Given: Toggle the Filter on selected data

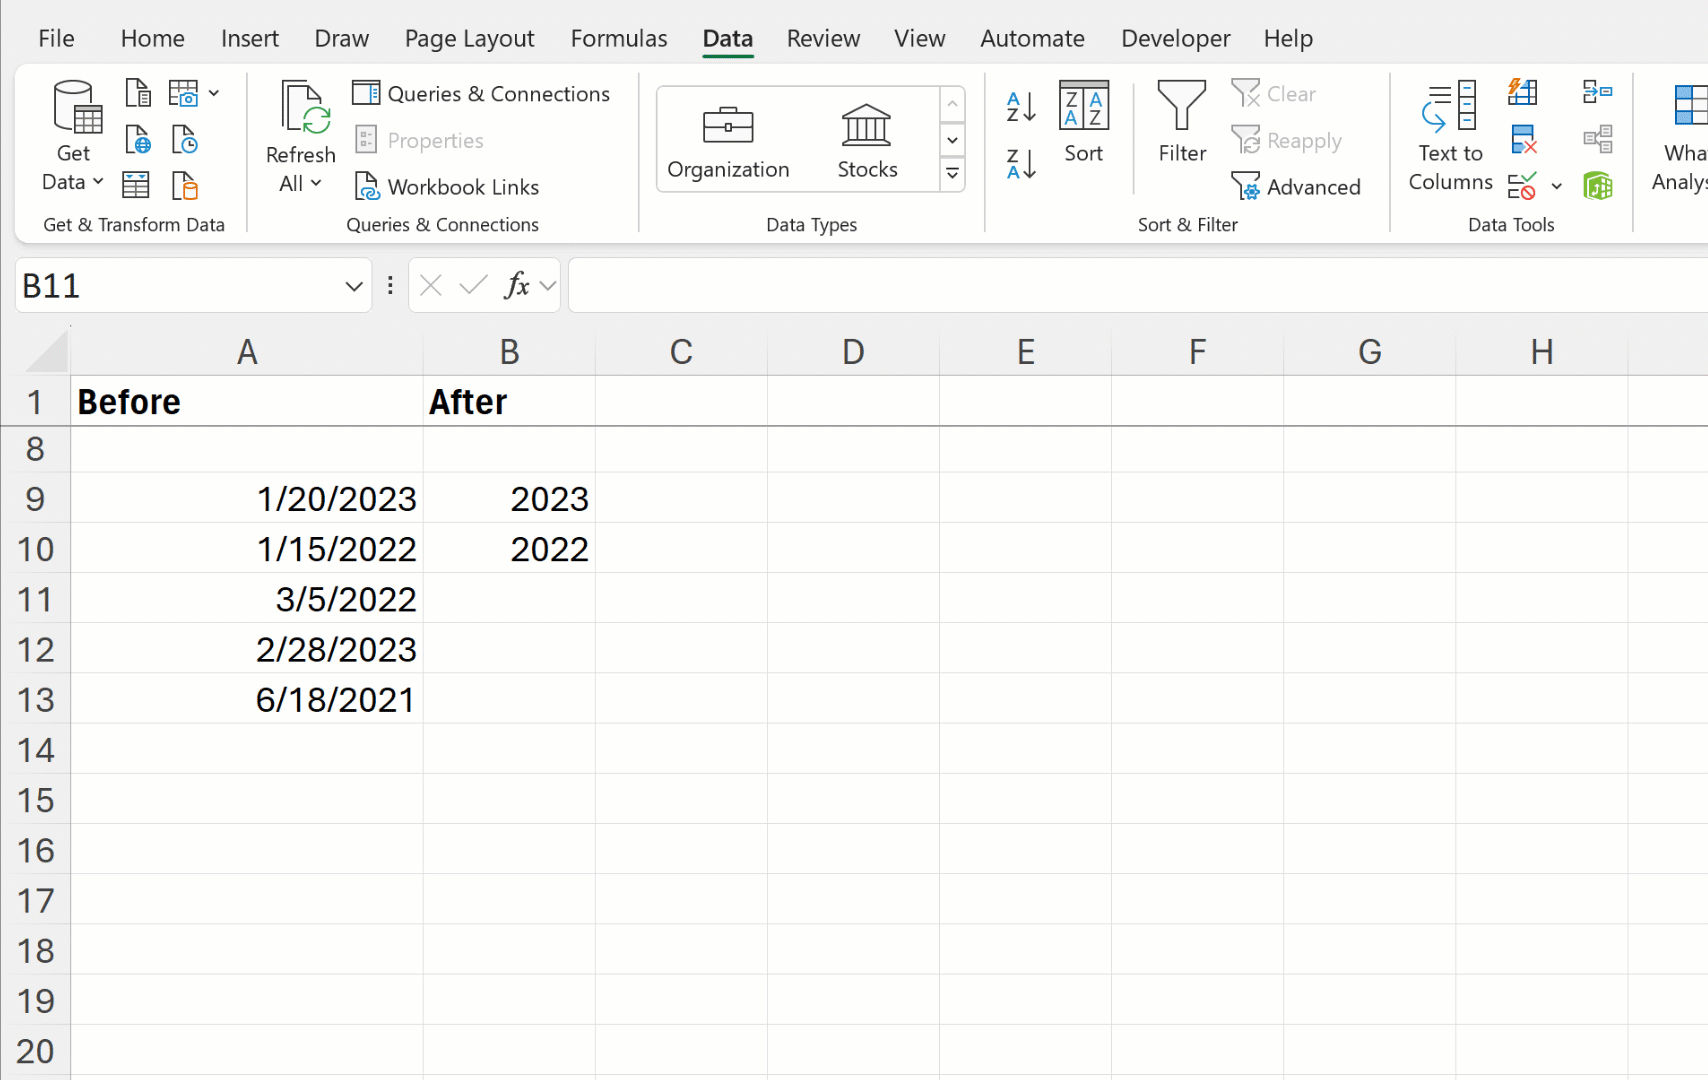Looking at the screenshot, I should [1181, 125].
